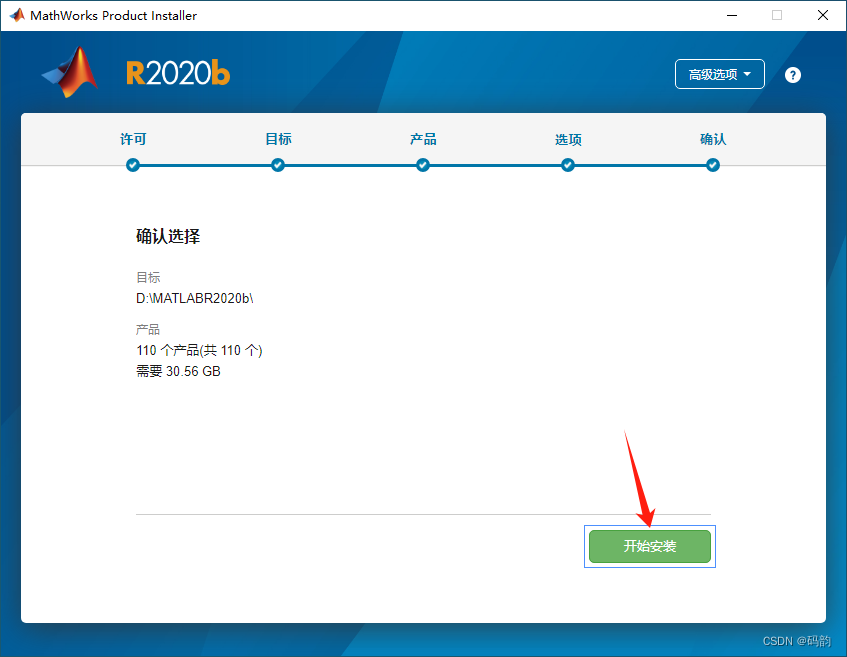The height and width of the screenshot is (657, 847).
Task: Click the checkmark icon under 确认
Action: pyautogui.click(x=713, y=165)
